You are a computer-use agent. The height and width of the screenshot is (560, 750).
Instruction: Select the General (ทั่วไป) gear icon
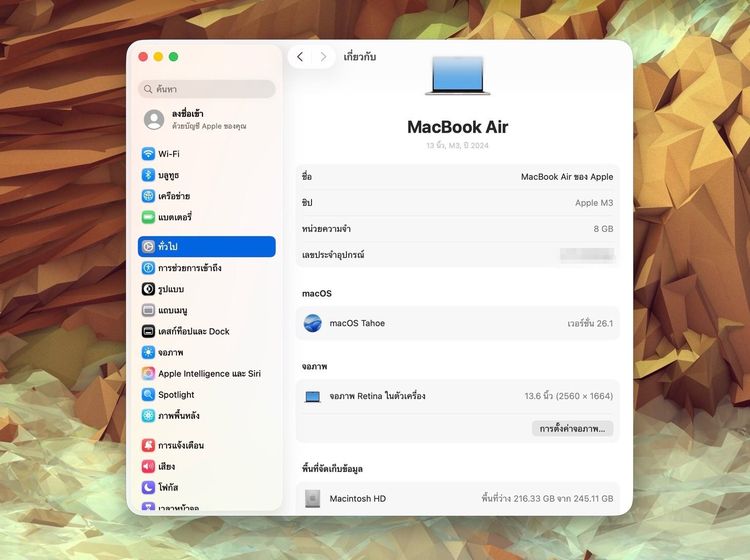[148, 246]
